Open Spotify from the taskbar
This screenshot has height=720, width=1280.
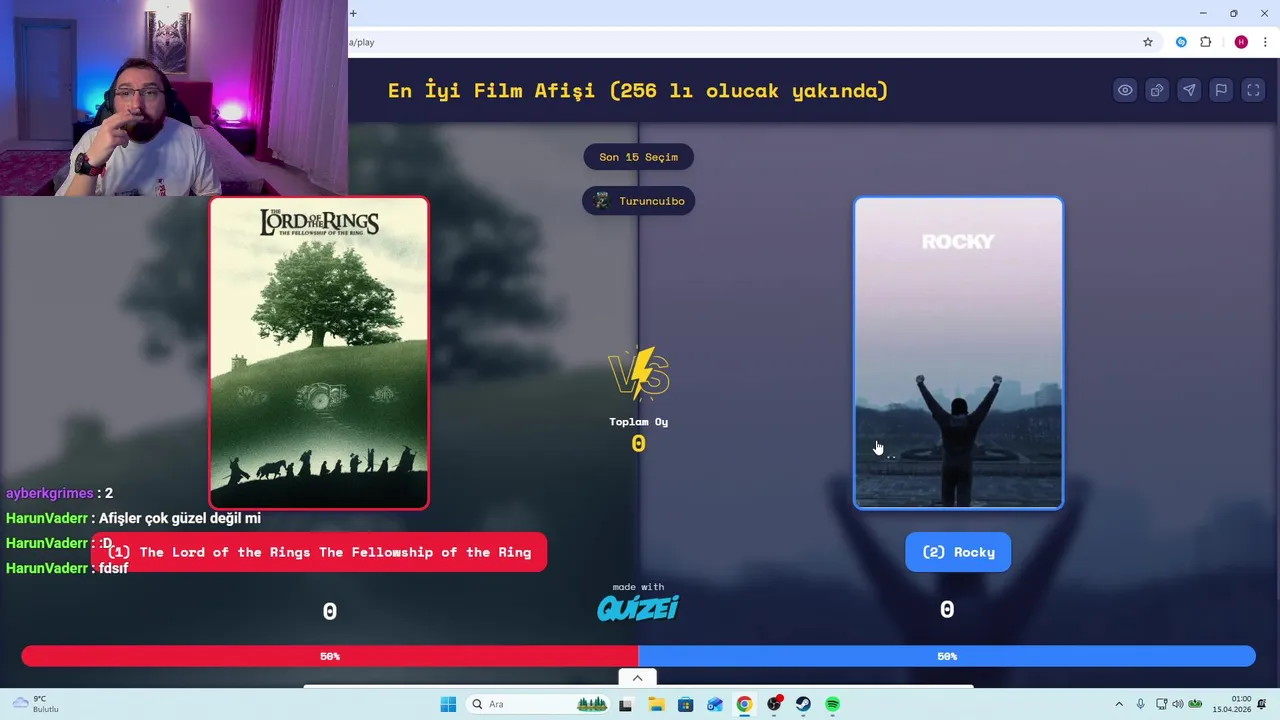coord(832,704)
